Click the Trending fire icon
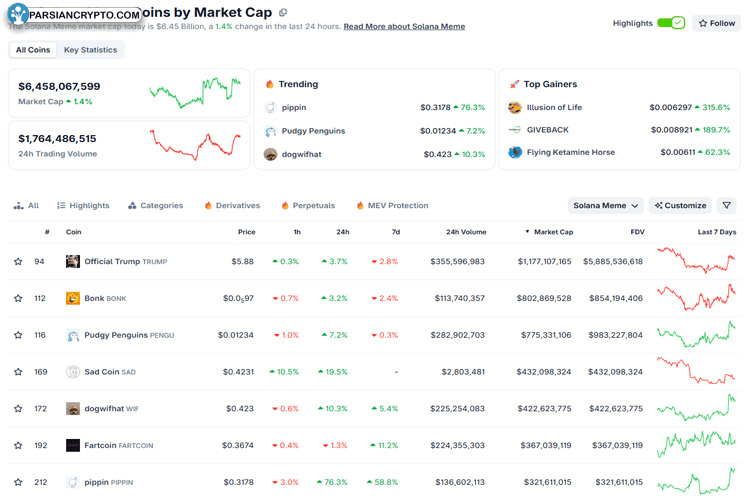The image size is (750, 500). pyautogui.click(x=270, y=84)
